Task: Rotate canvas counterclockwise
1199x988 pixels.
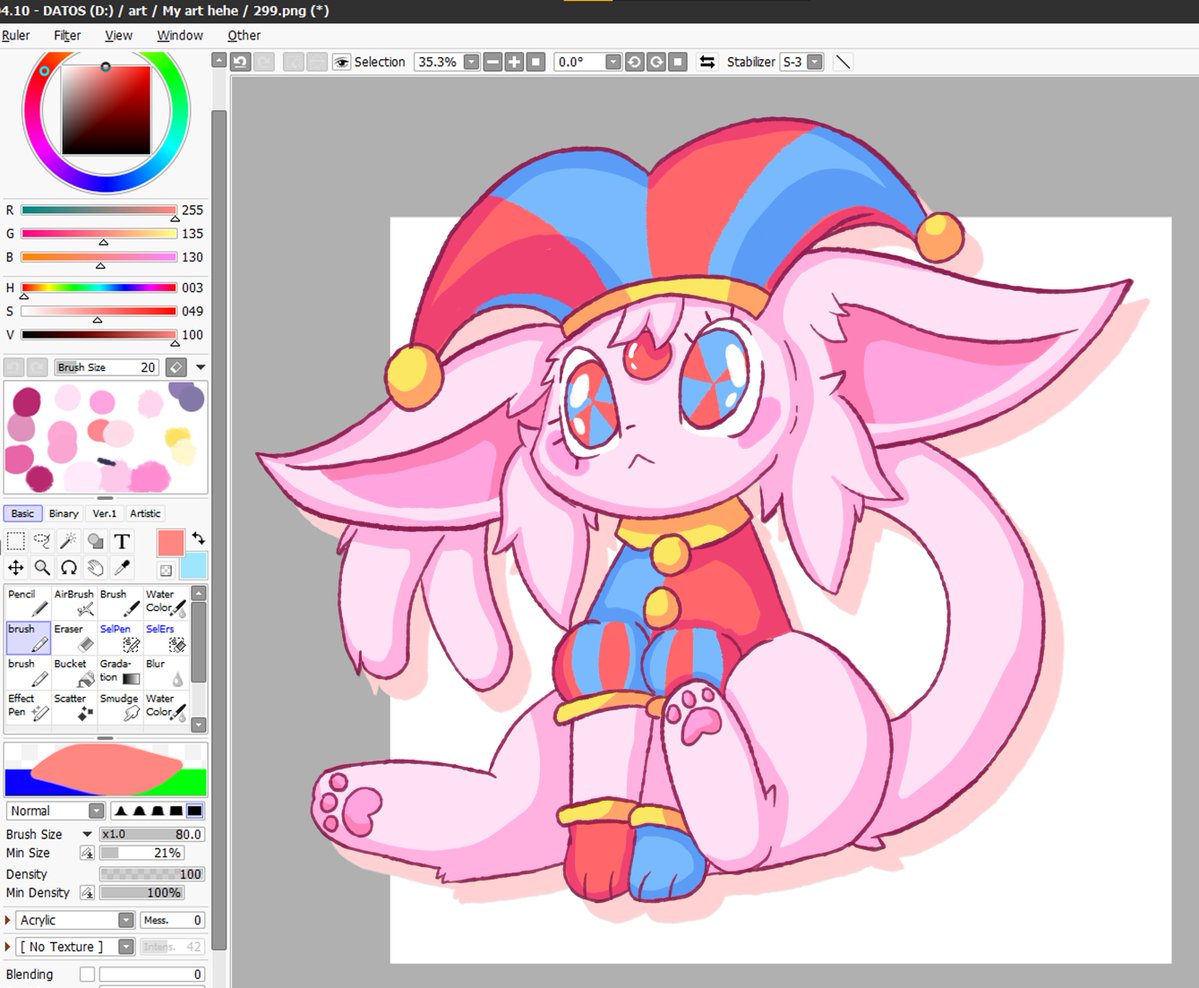Action: pyautogui.click(x=635, y=62)
